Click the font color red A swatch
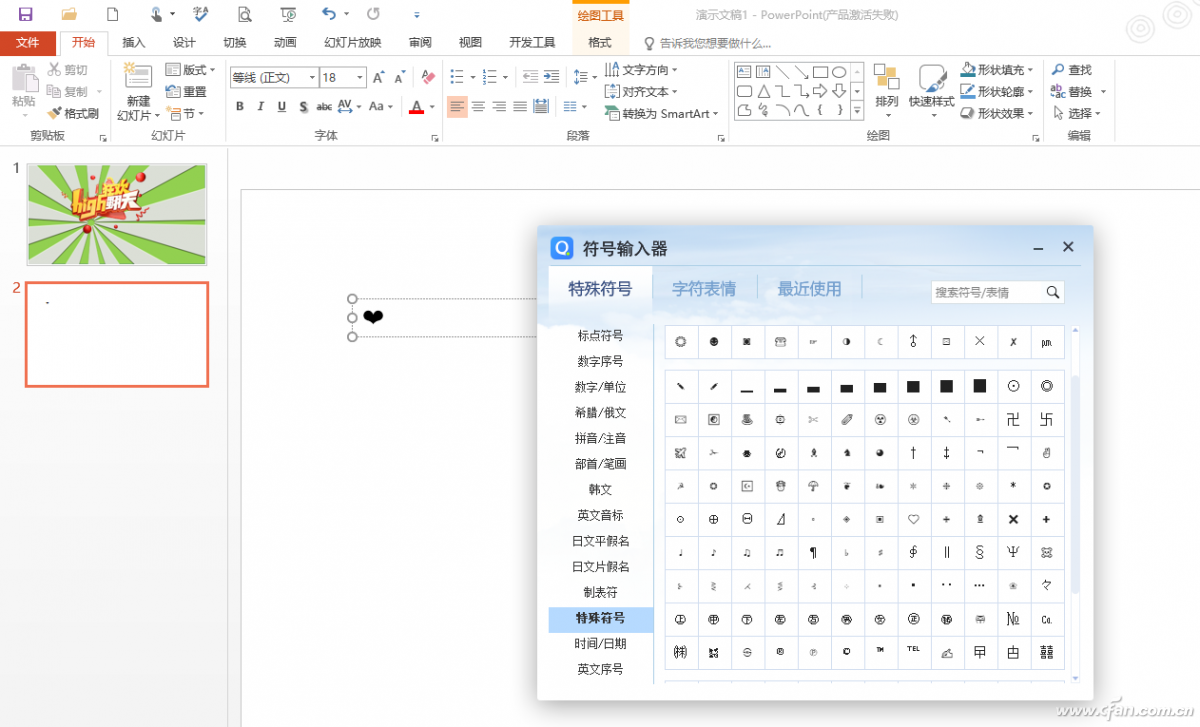This screenshot has width=1200, height=727. pyautogui.click(x=417, y=107)
